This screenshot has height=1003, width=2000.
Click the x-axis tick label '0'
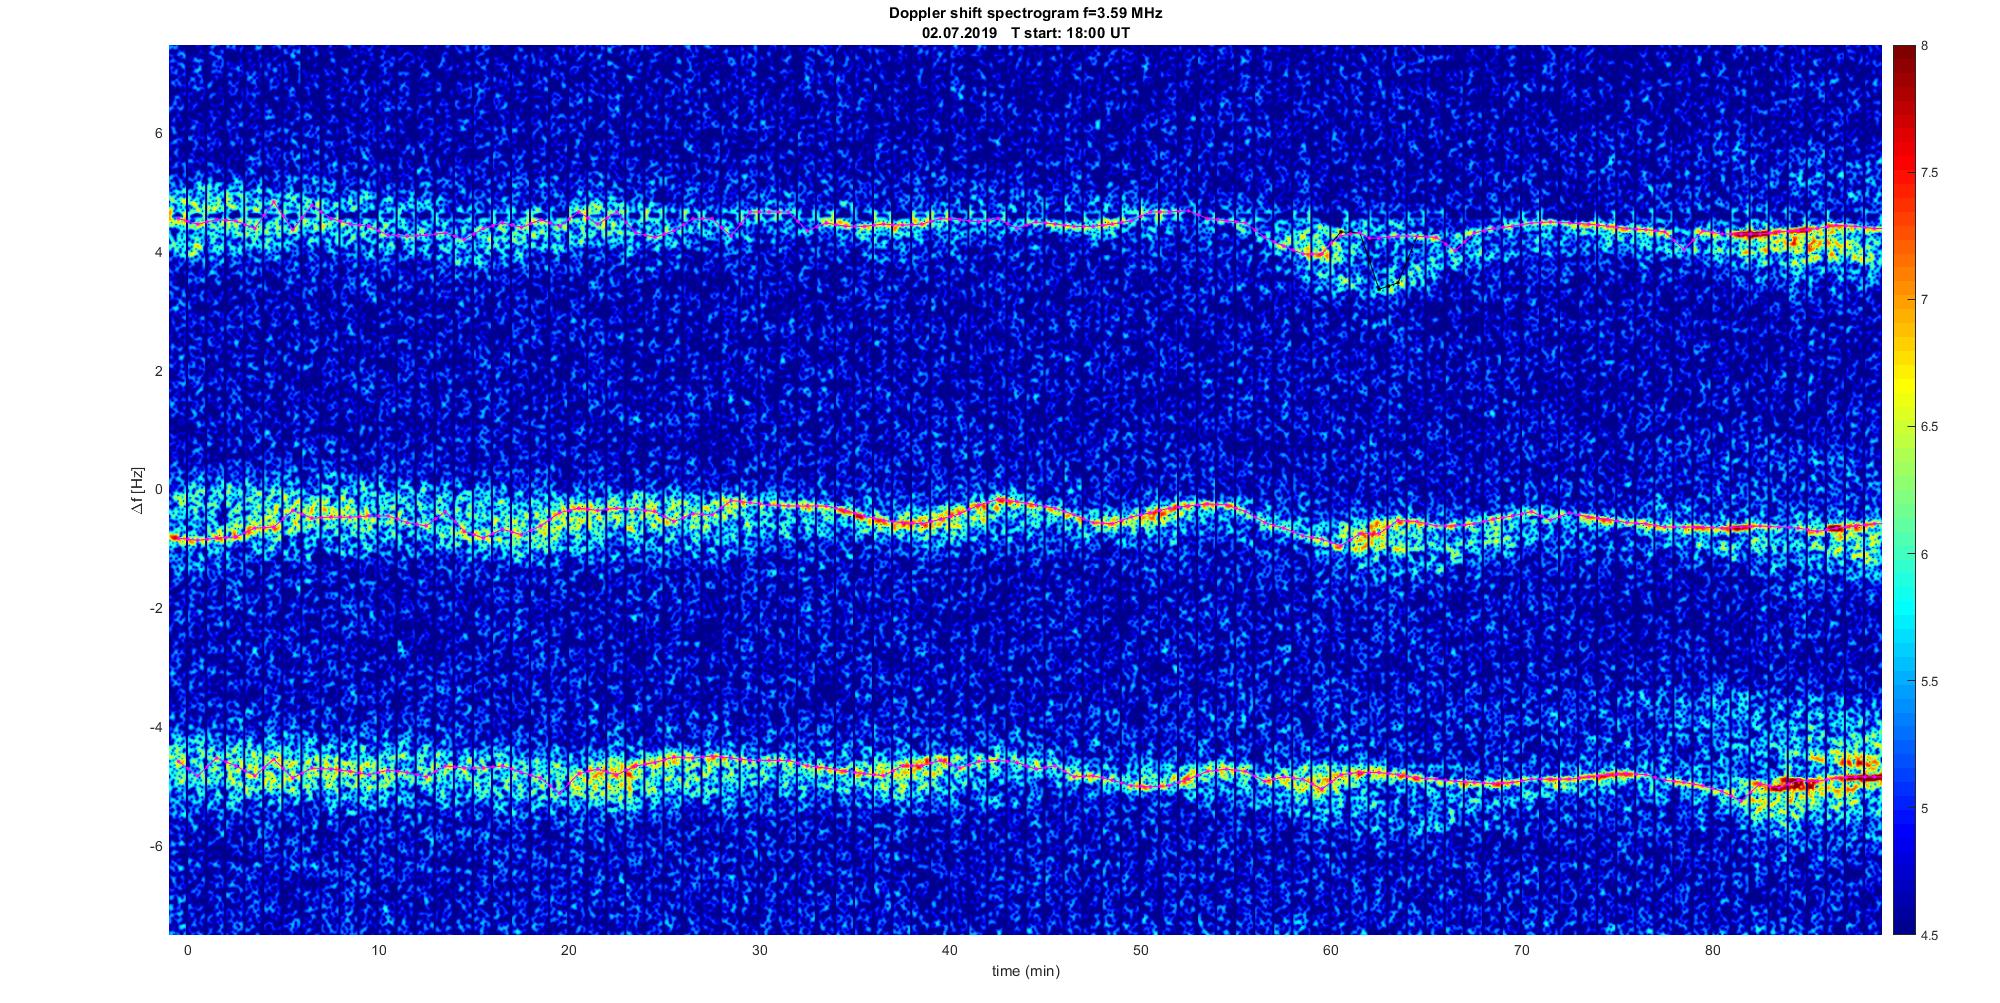tap(187, 950)
